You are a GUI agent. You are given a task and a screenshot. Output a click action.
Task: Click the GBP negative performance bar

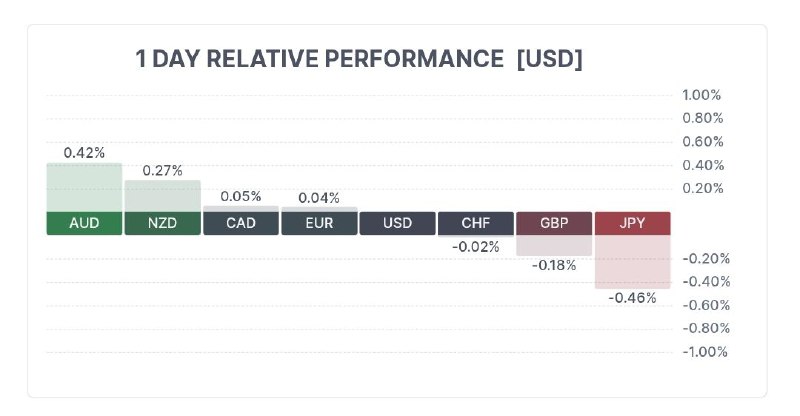click(553, 245)
